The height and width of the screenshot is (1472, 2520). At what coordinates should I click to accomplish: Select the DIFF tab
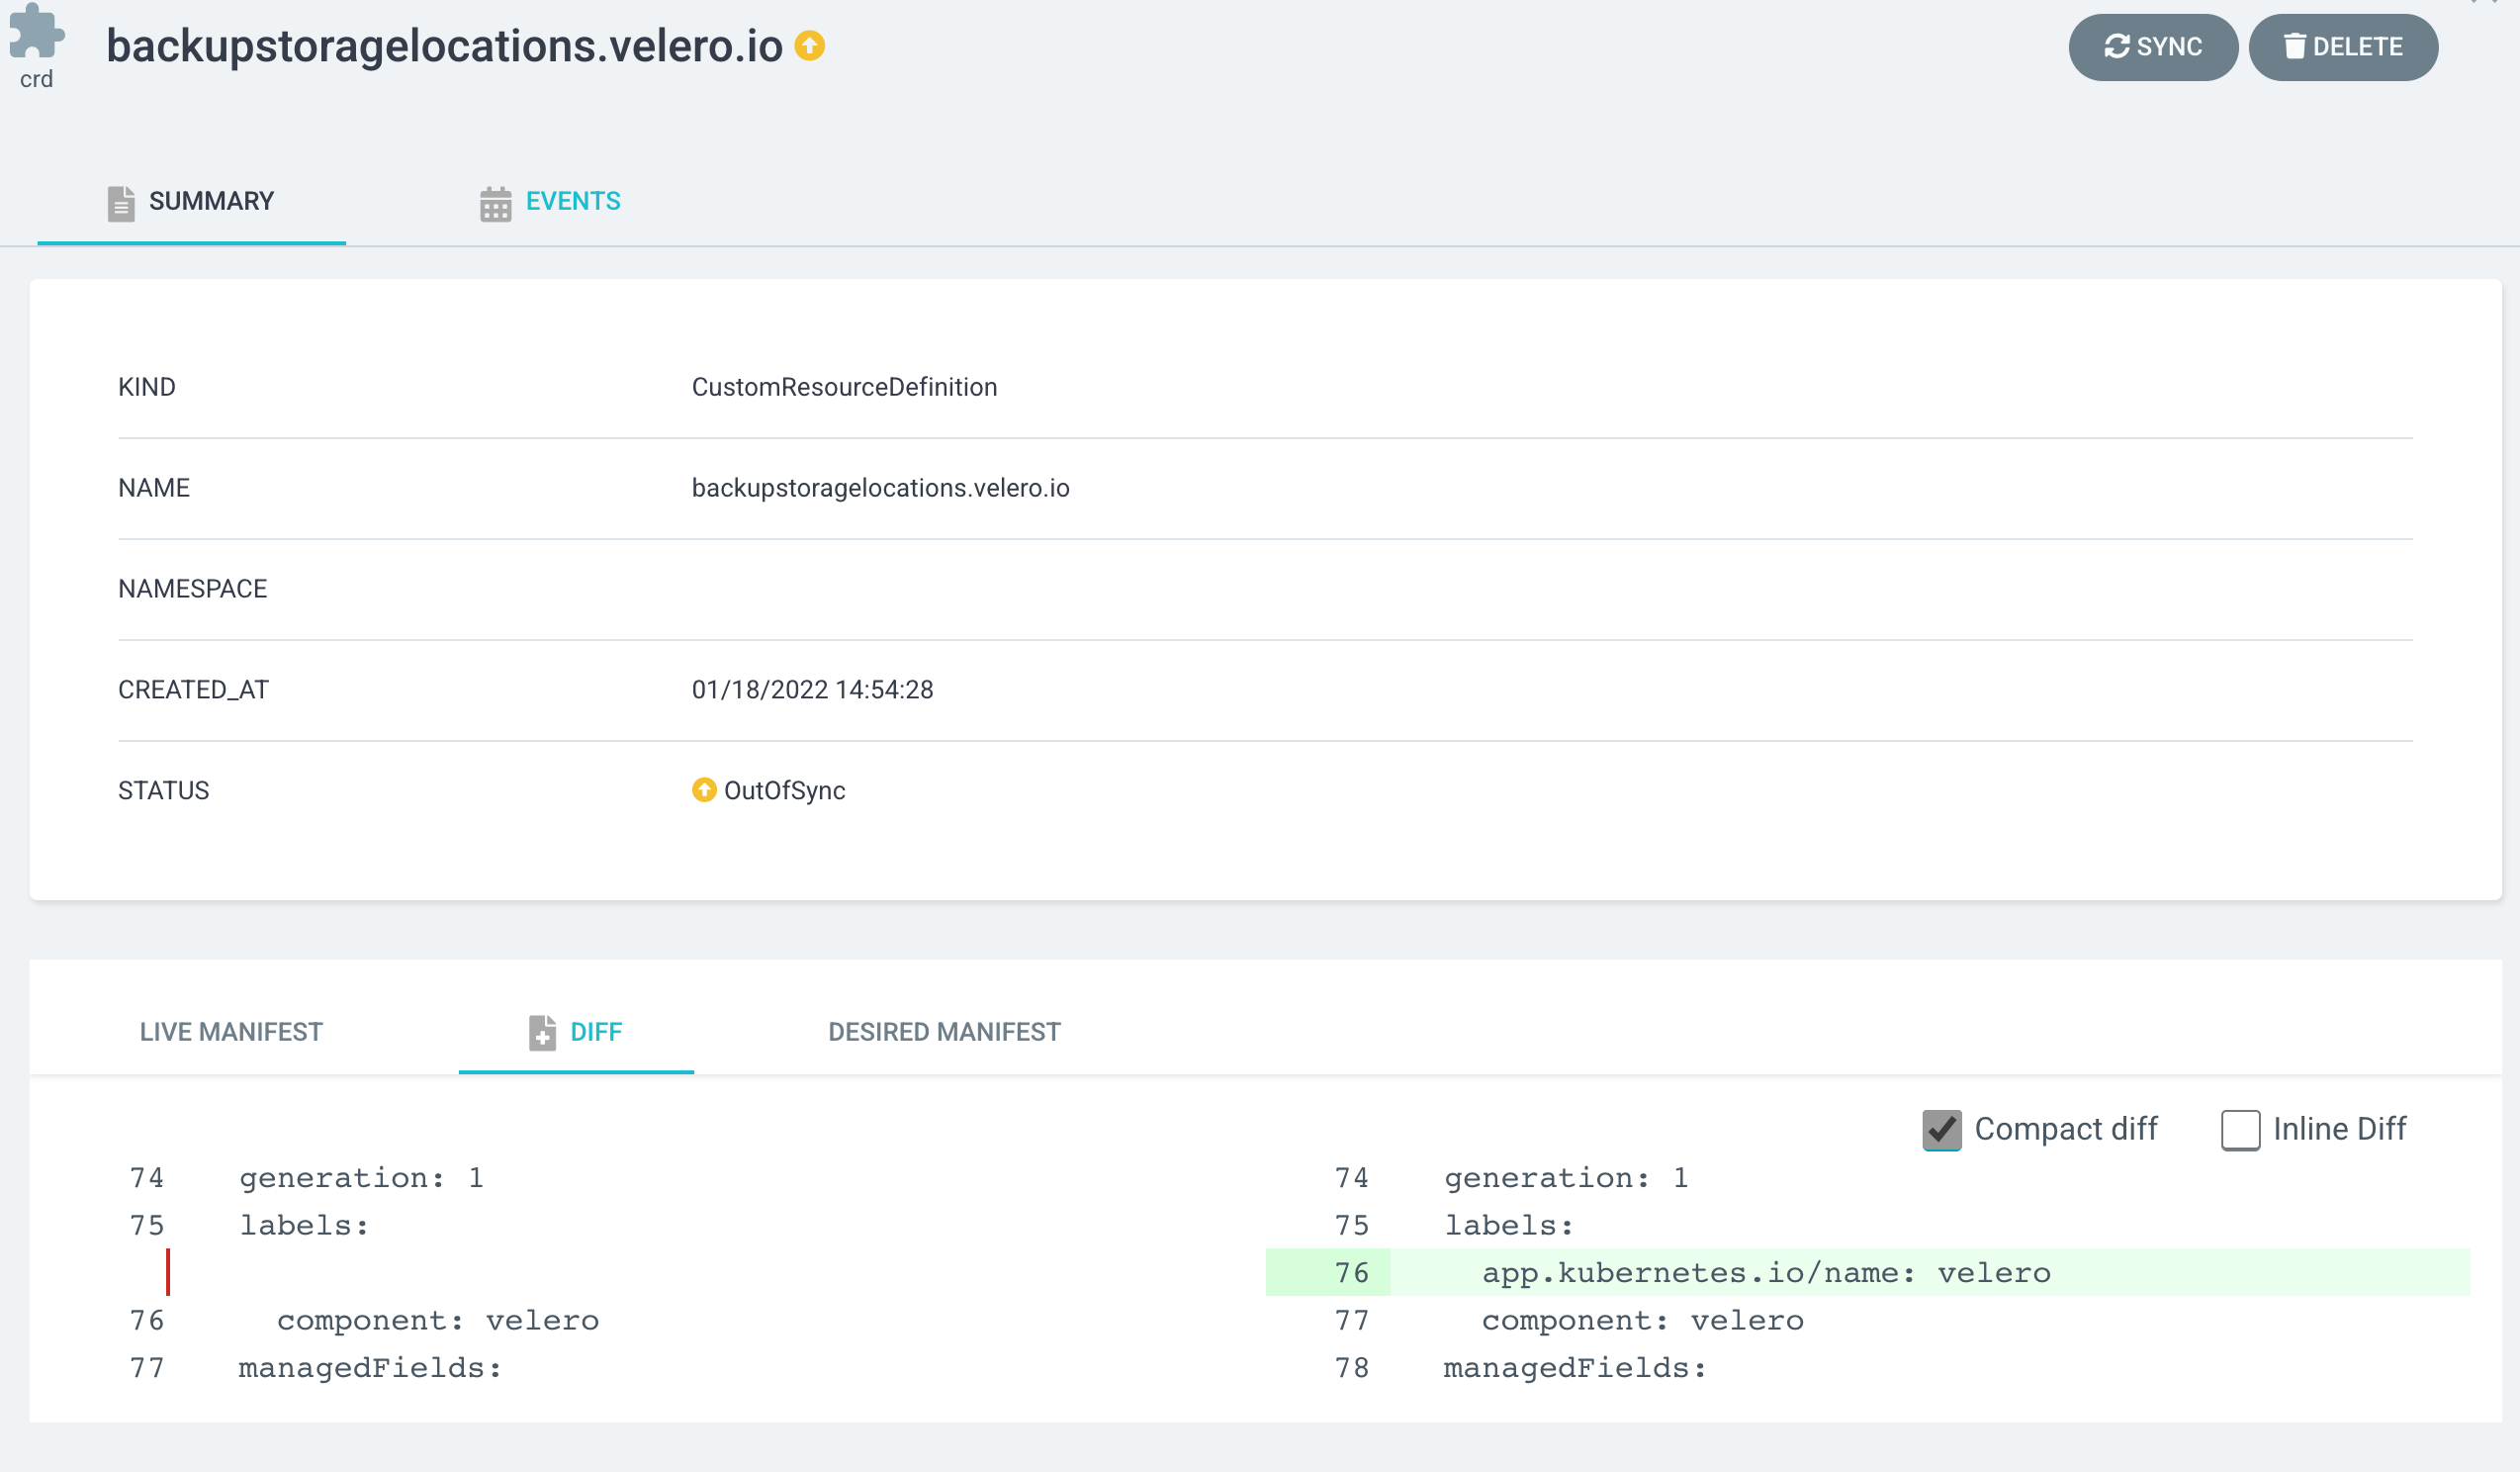(576, 1032)
